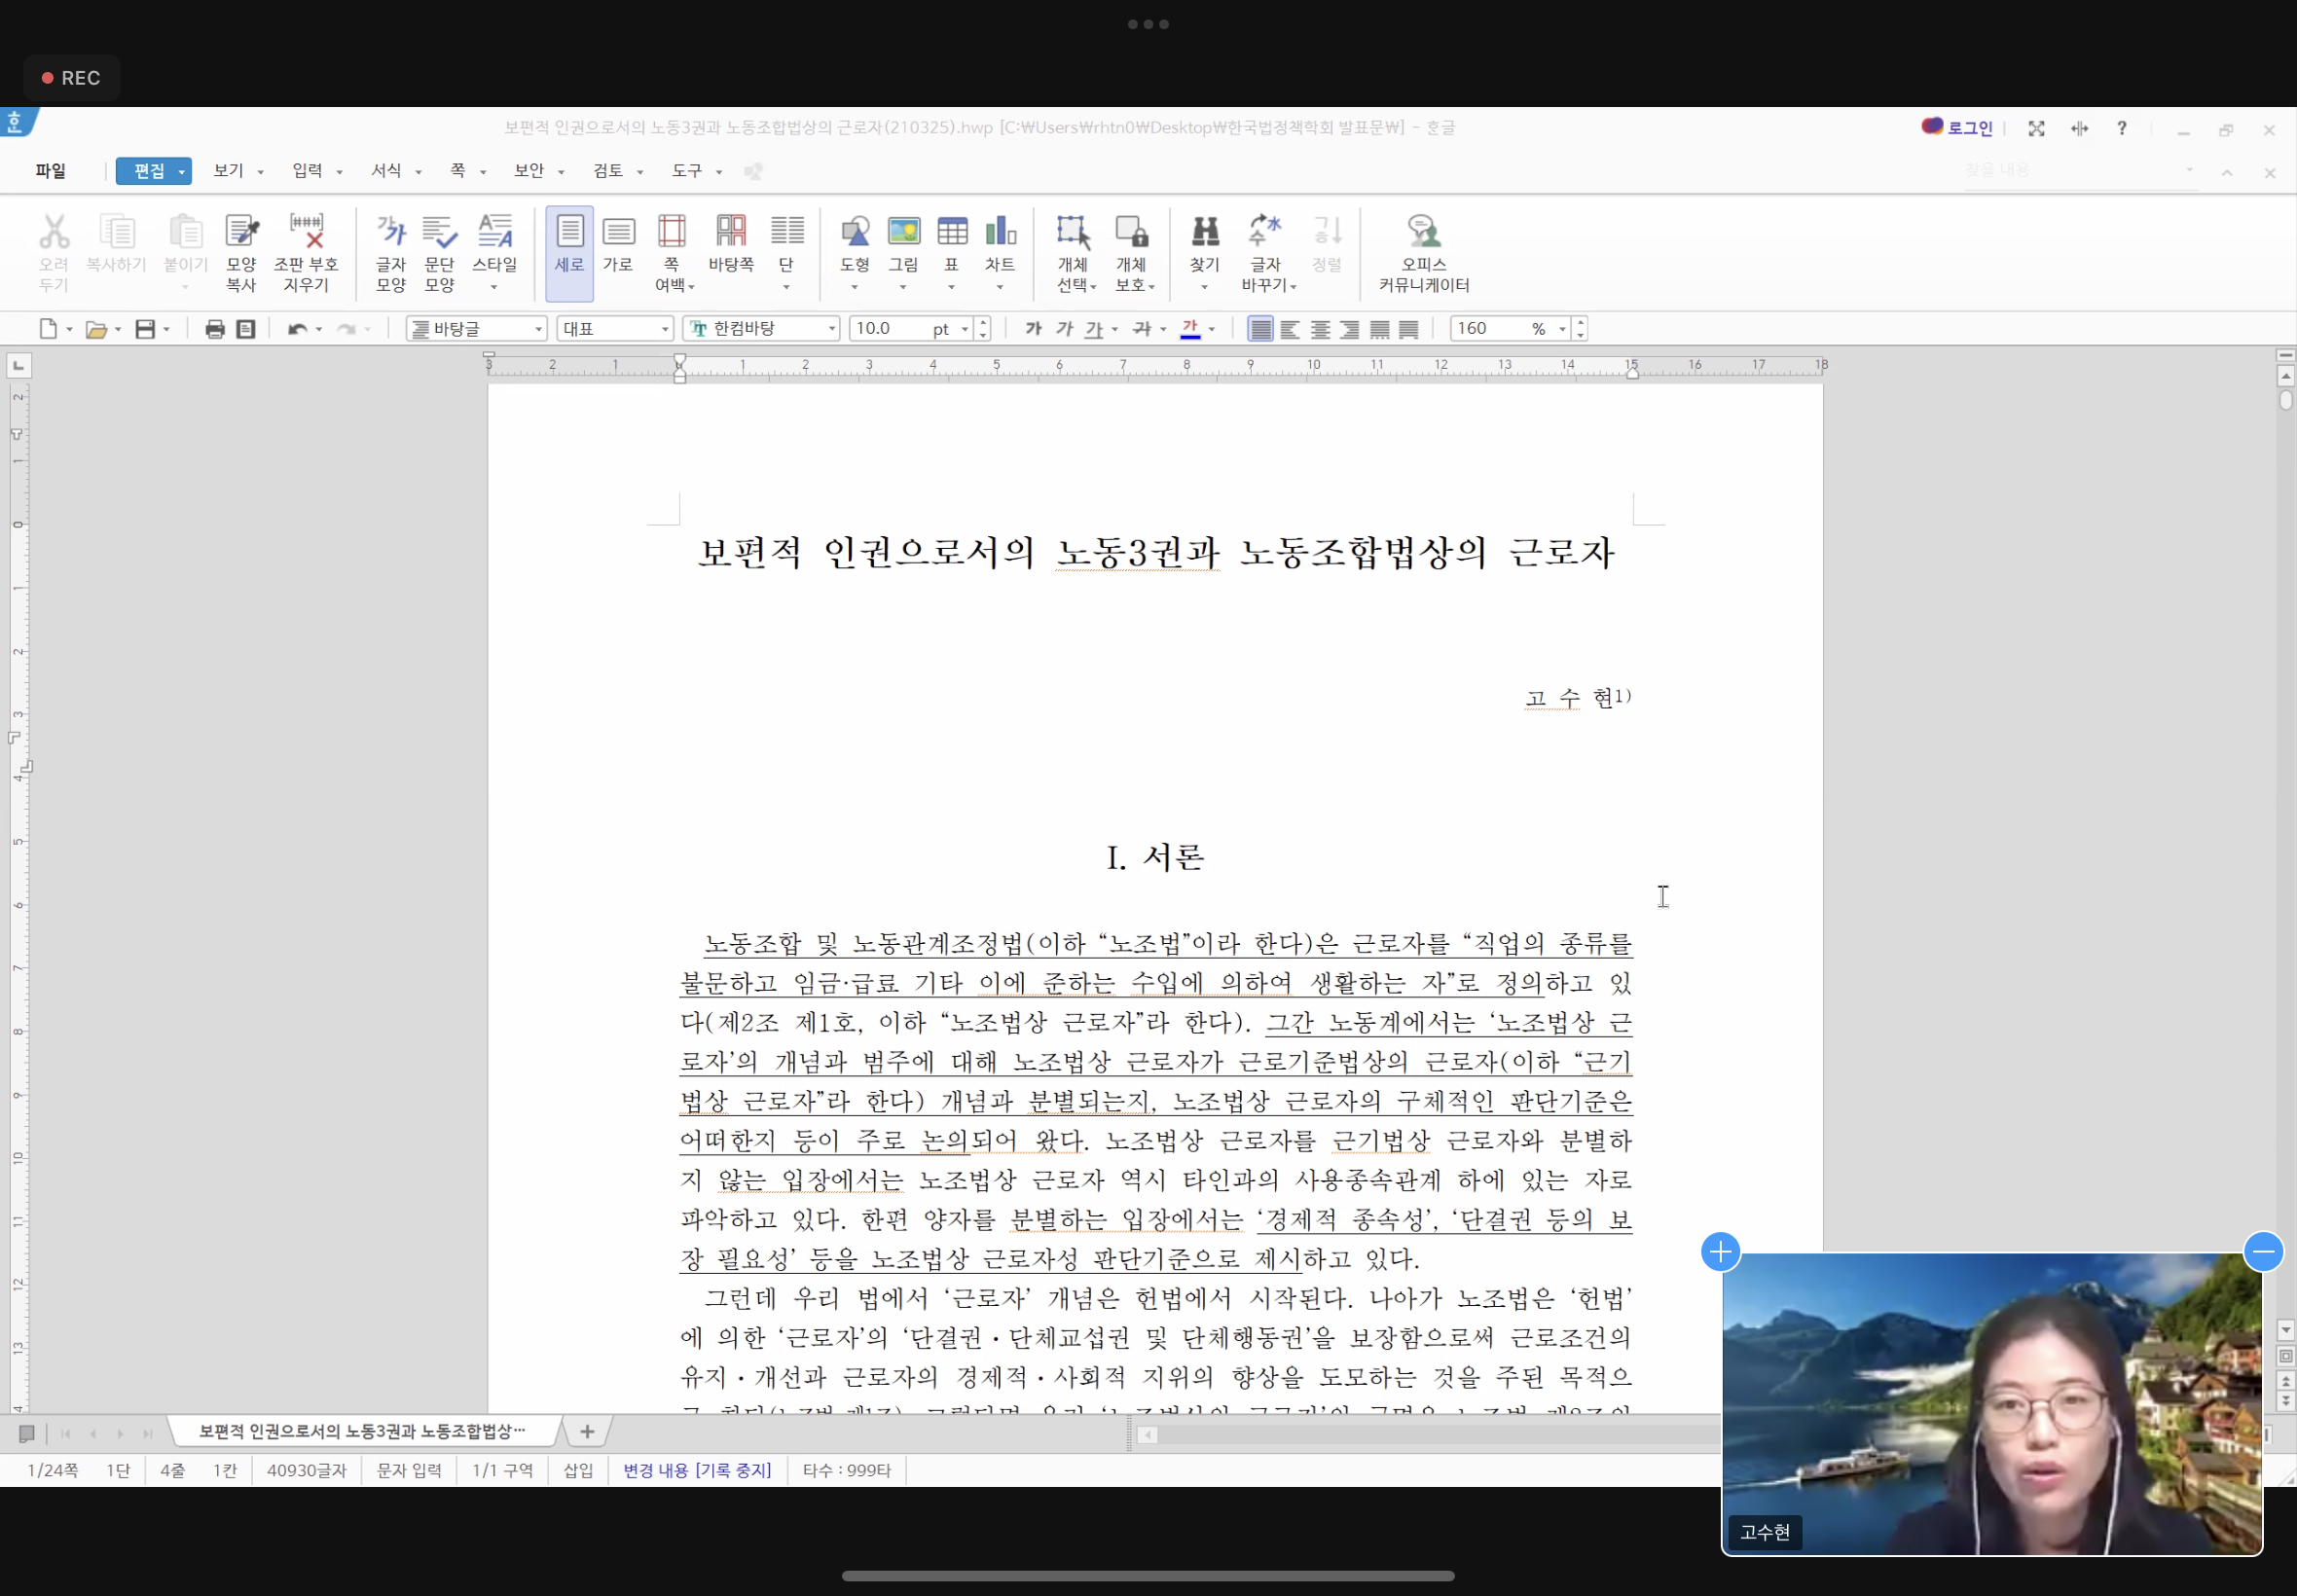
Task: Select 세로 portrait page orientation
Action: pos(570,253)
